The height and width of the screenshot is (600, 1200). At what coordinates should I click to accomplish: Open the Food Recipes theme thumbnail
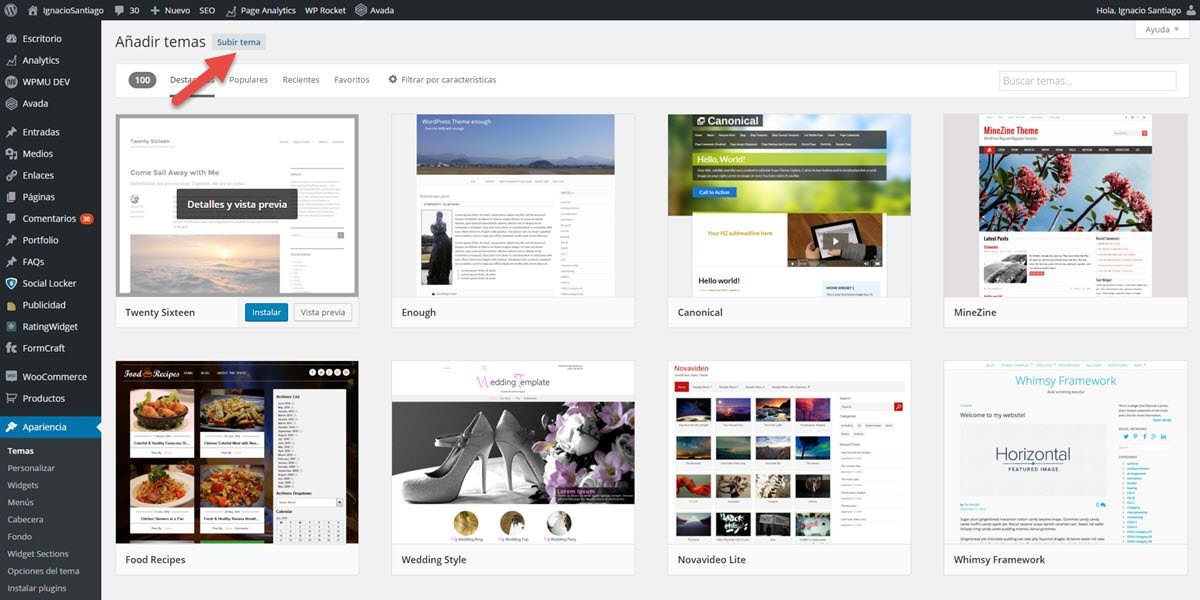tap(237, 453)
